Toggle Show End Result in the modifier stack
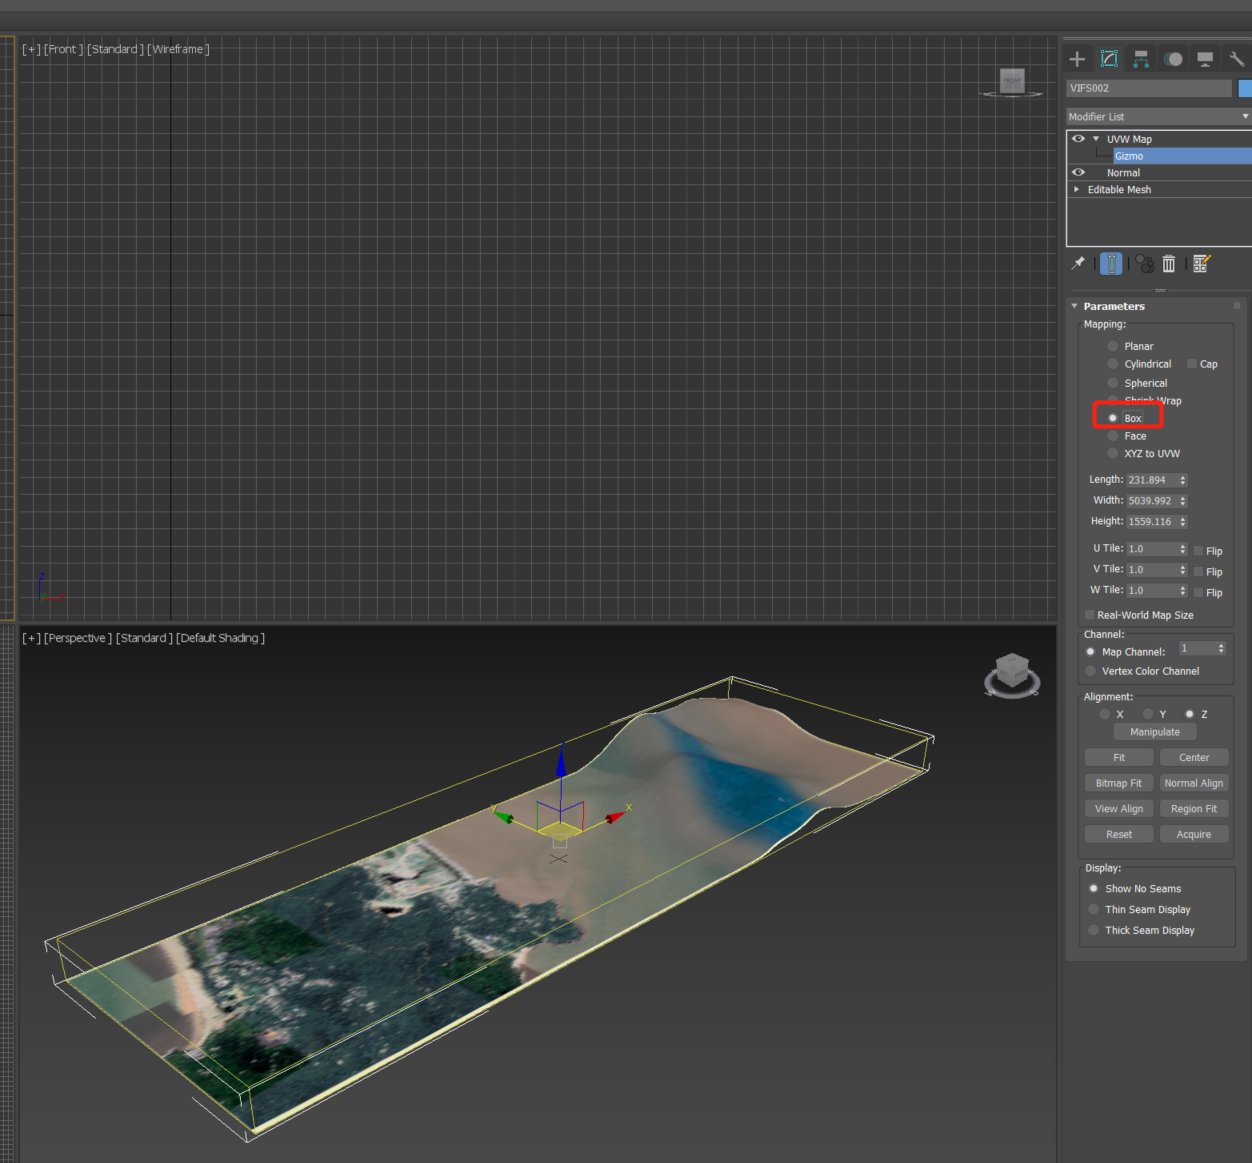 tap(1111, 263)
